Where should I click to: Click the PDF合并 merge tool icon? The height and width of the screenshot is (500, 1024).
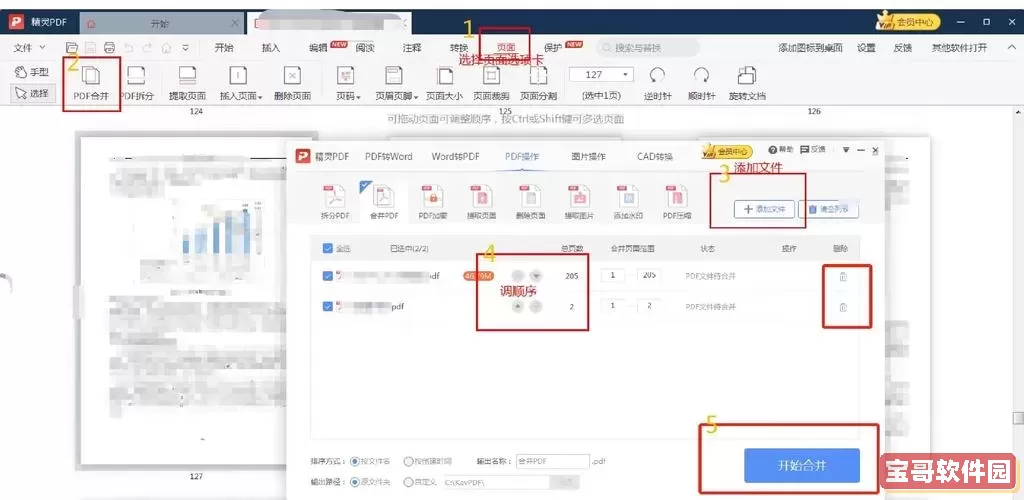pyautogui.click(x=91, y=75)
